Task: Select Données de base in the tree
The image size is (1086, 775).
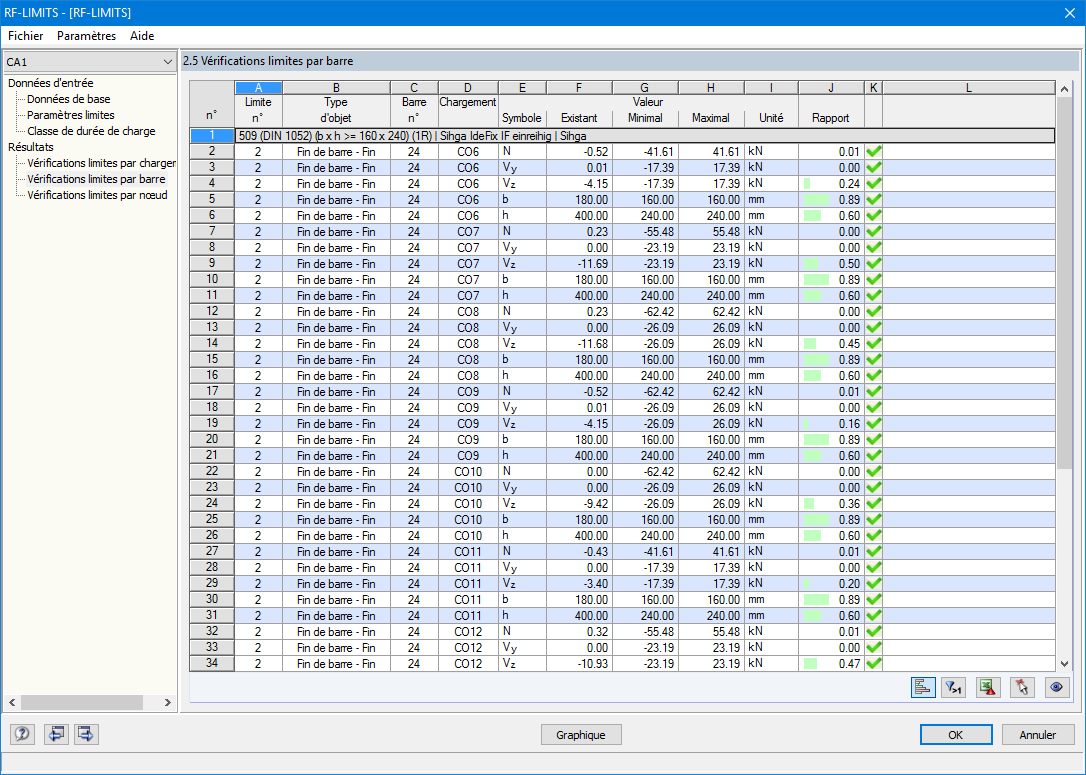Action: click(x=69, y=99)
